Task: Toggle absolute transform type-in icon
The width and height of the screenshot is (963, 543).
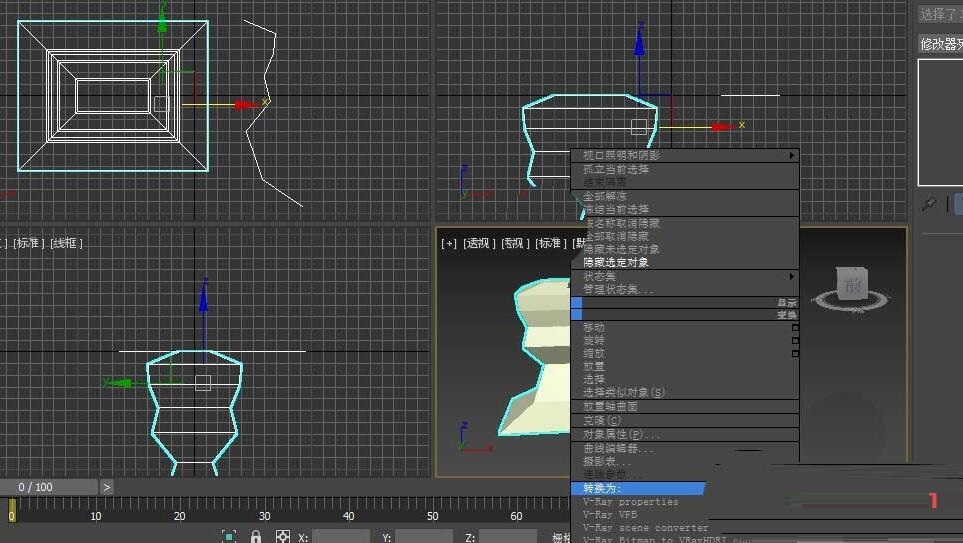Action: pos(283,537)
